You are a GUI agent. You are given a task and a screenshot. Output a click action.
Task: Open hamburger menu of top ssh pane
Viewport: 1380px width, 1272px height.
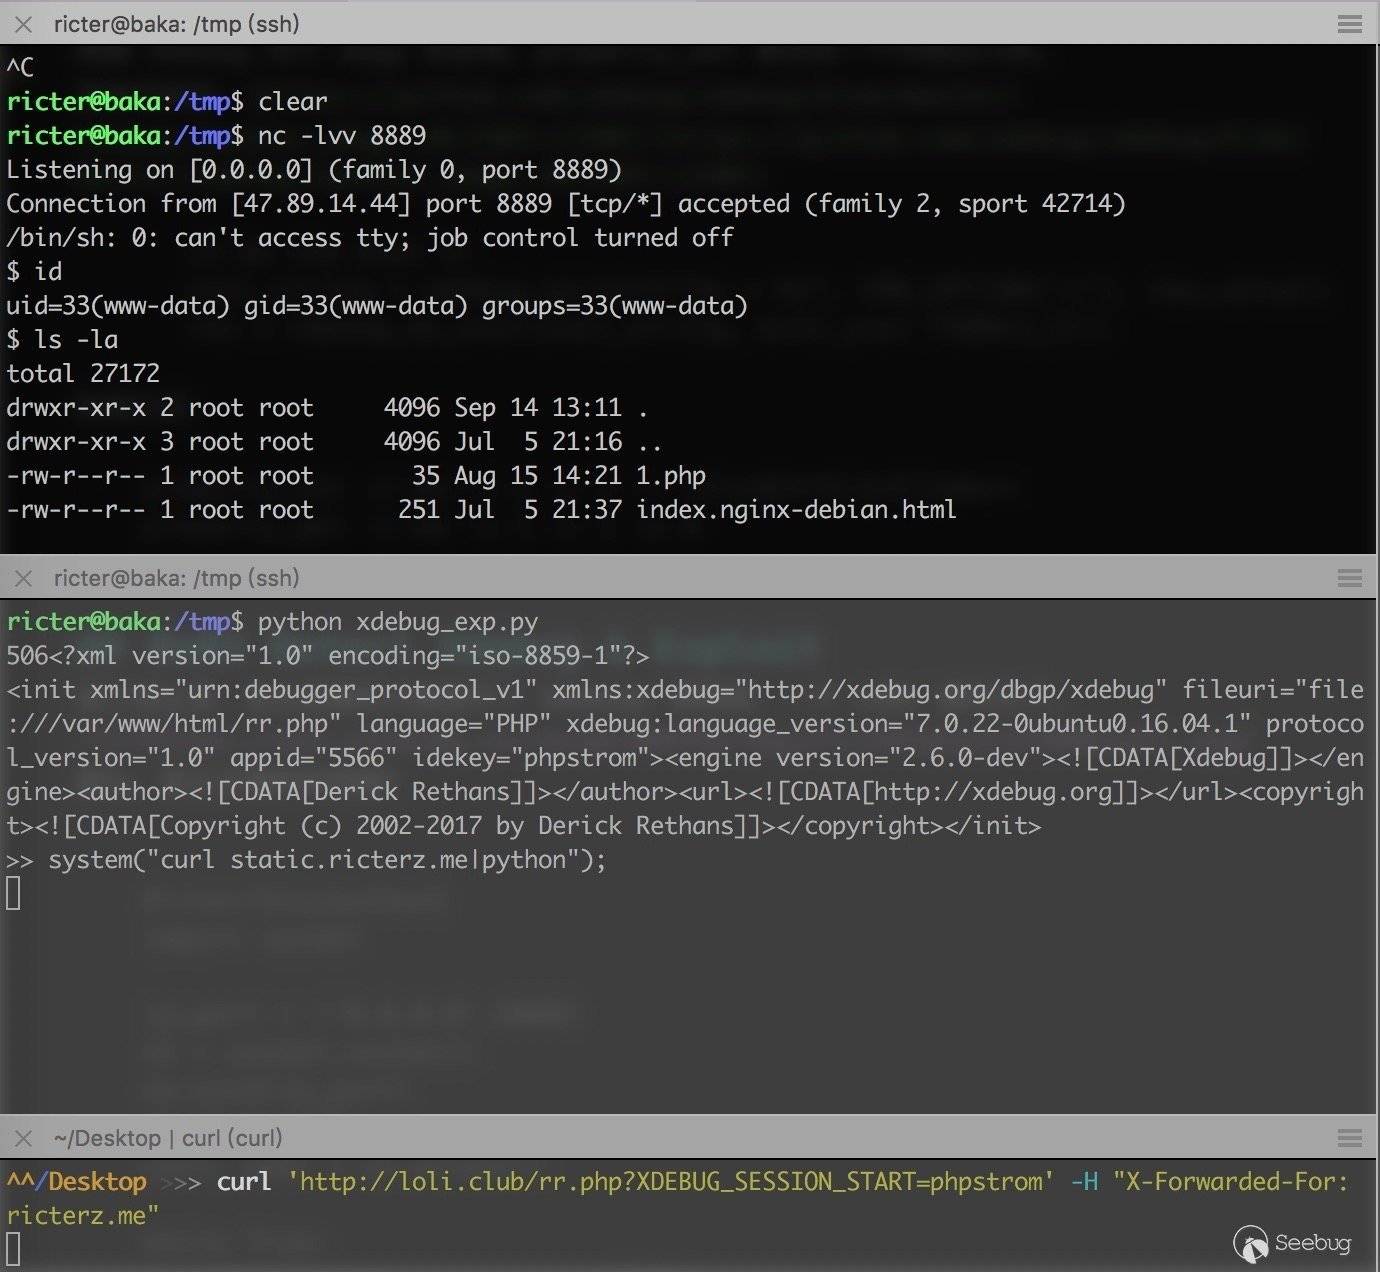pyautogui.click(x=1350, y=24)
